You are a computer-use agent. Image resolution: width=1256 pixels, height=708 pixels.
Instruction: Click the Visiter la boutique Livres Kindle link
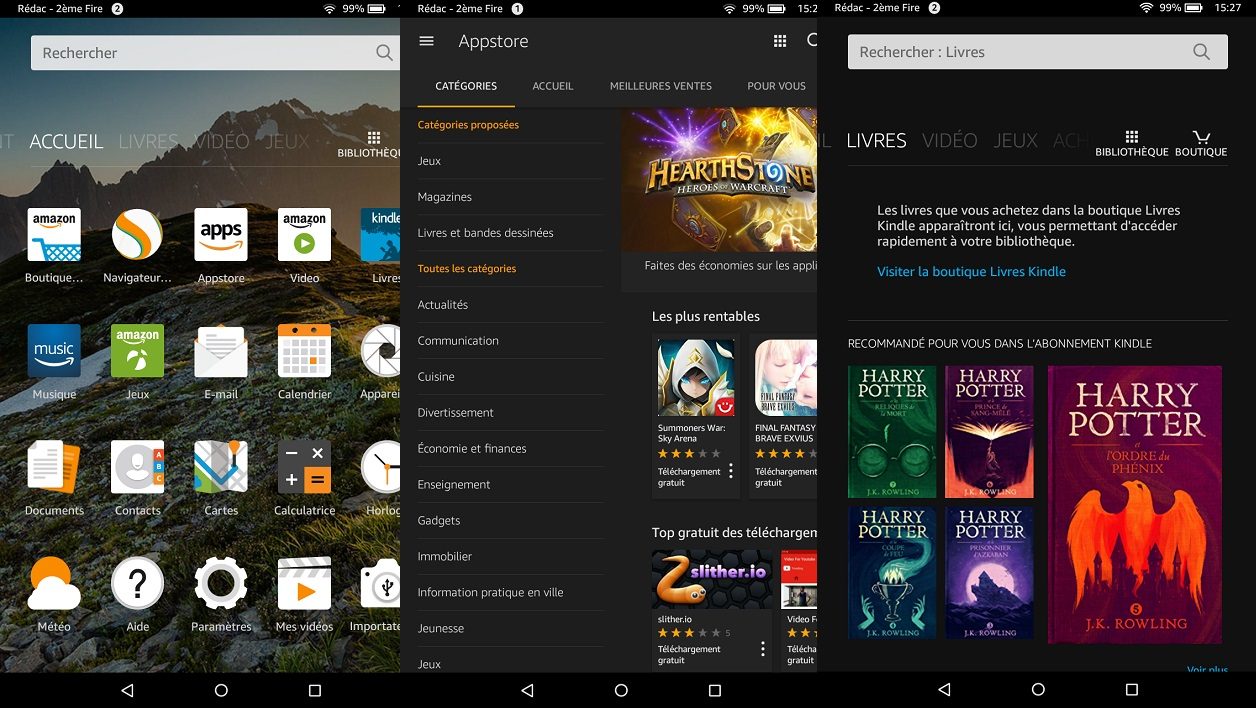click(970, 271)
